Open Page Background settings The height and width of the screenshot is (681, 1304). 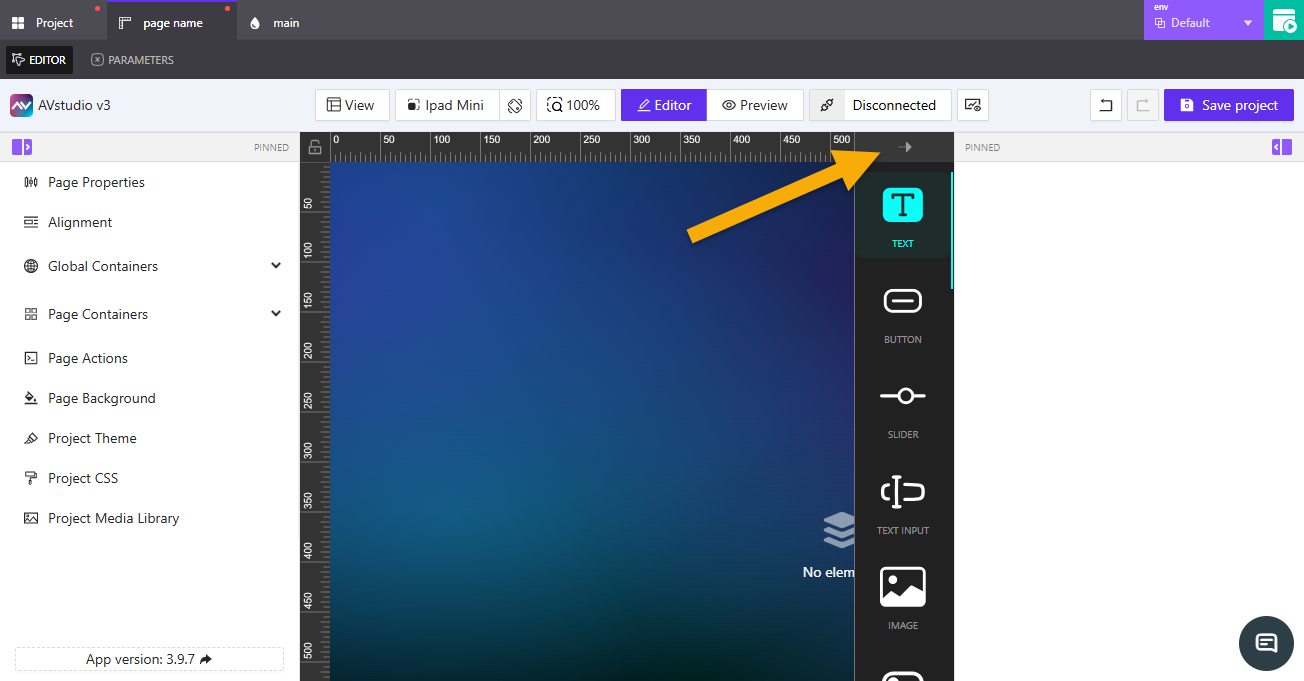101,398
